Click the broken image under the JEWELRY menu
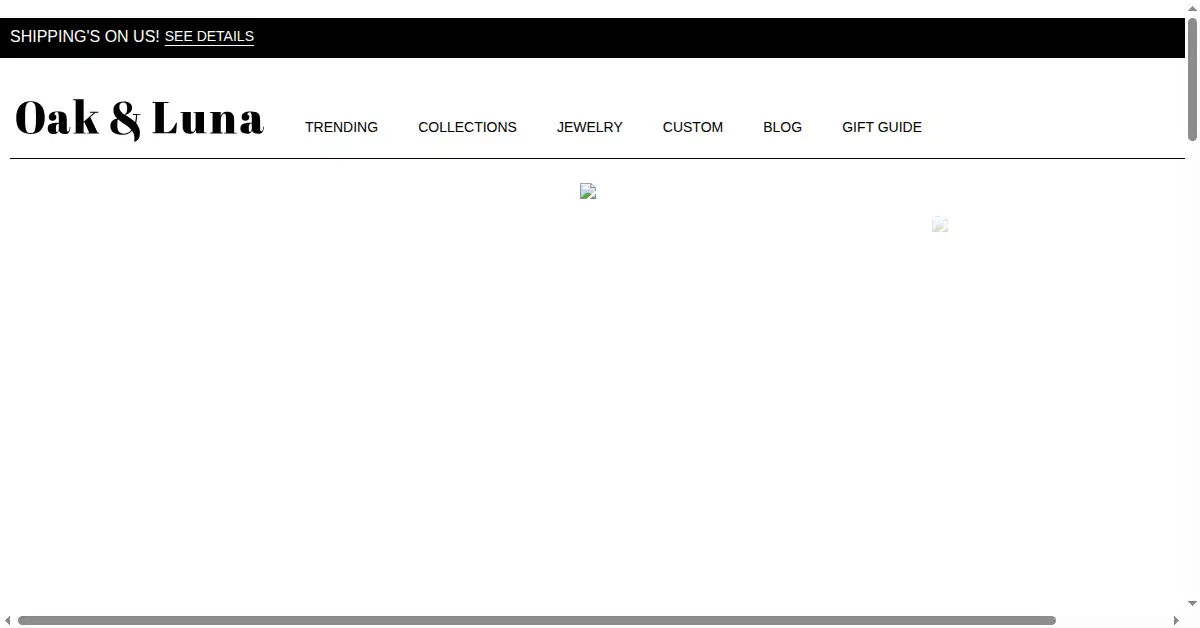1200x628 pixels. click(x=588, y=191)
